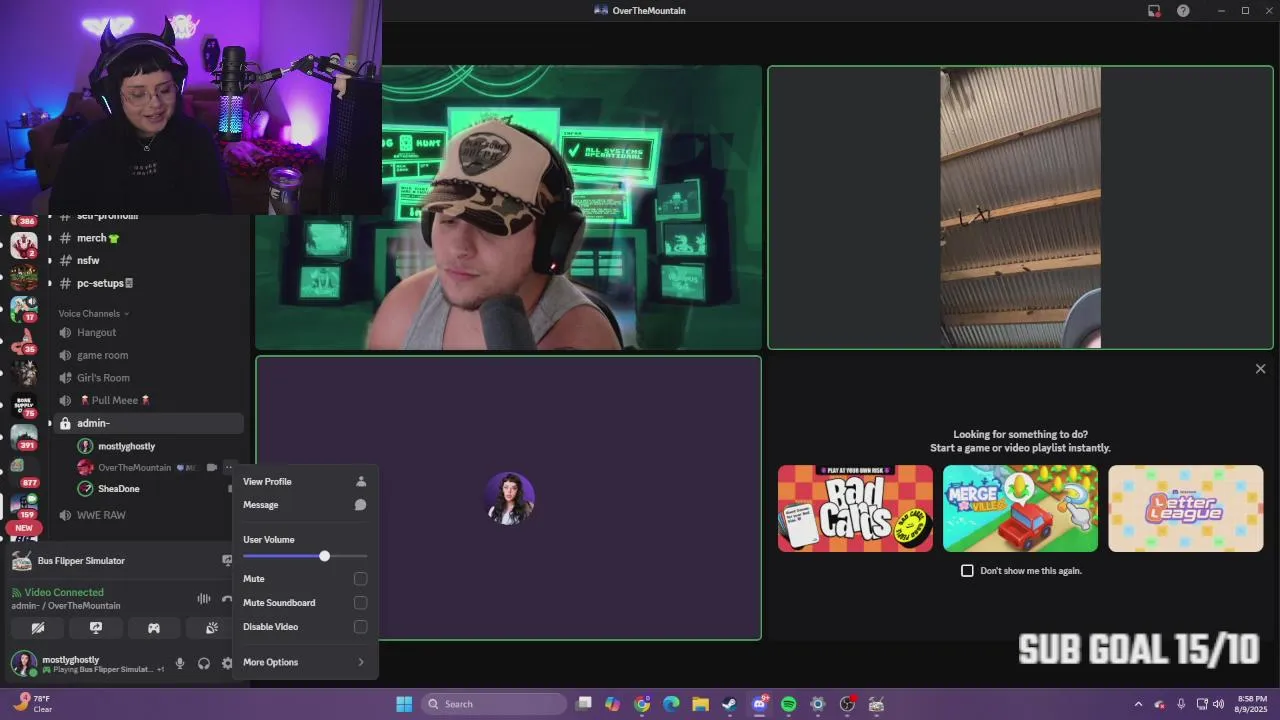Click mostlyghostly in admin- voice channel list
1280x720 pixels.
coord(126,446)
